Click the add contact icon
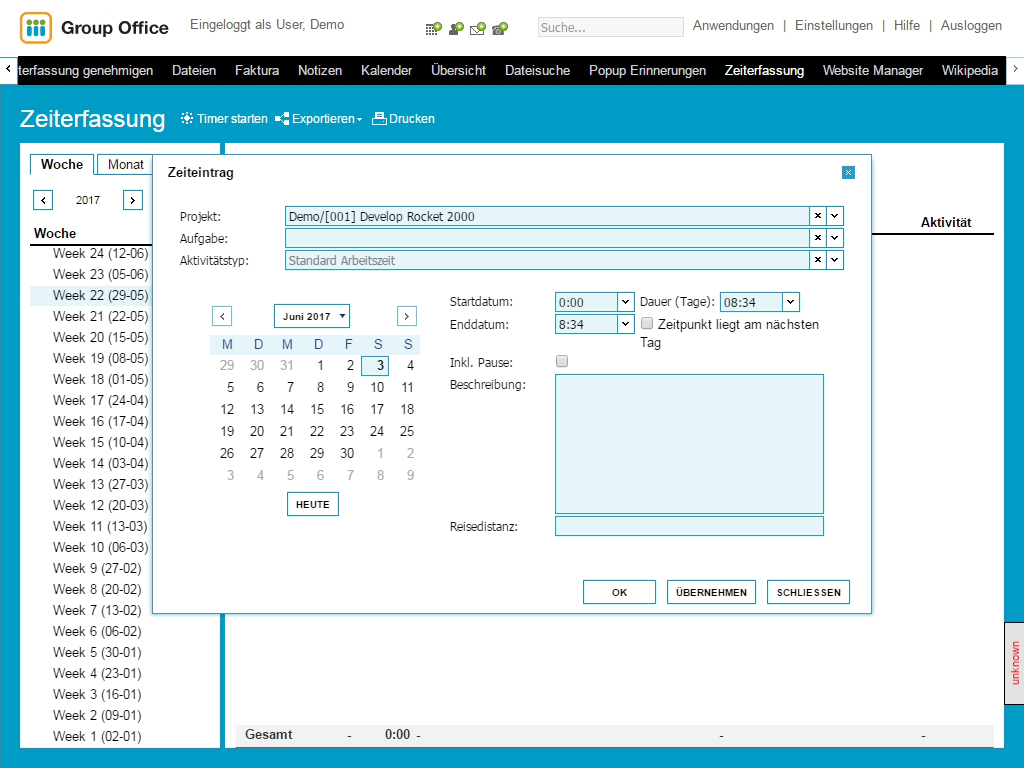Viewport: 1024px width, 768px height. (456, 28)
